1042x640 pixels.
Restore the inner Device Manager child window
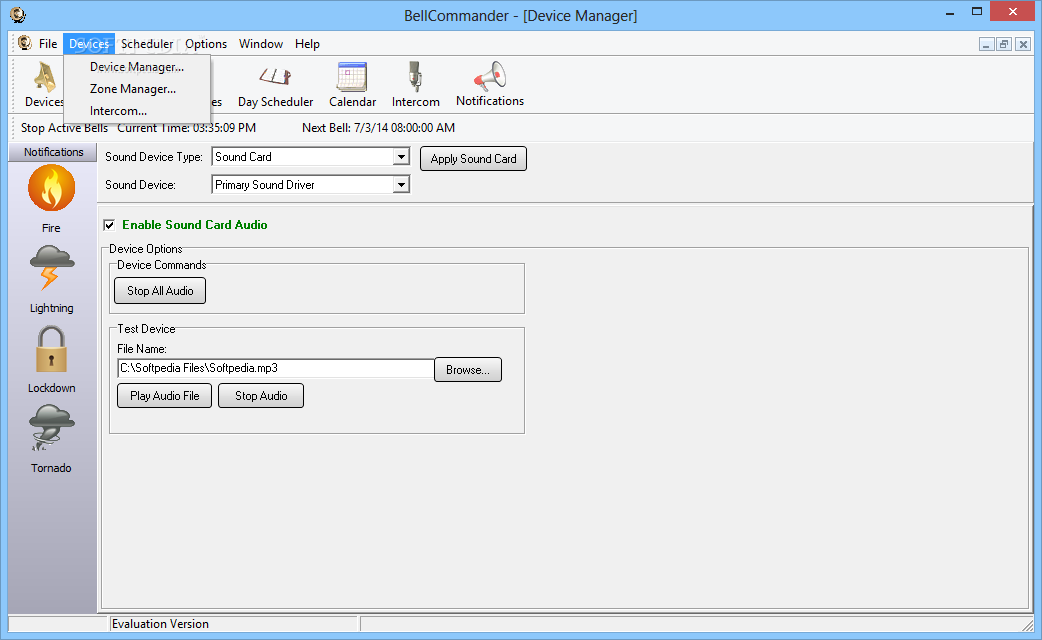1004,45
